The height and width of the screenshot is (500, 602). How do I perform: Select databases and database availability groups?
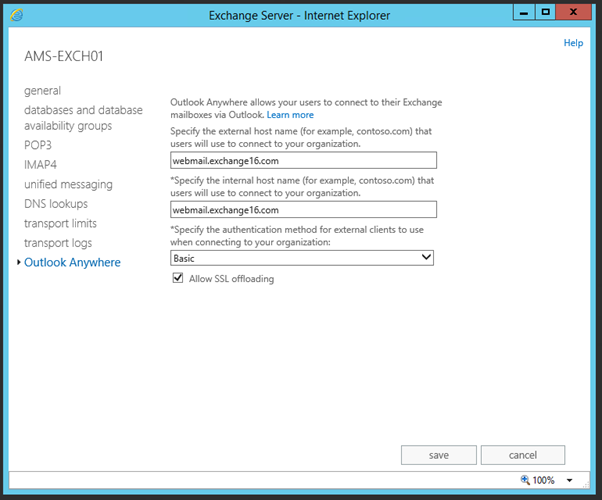(83, 118)
